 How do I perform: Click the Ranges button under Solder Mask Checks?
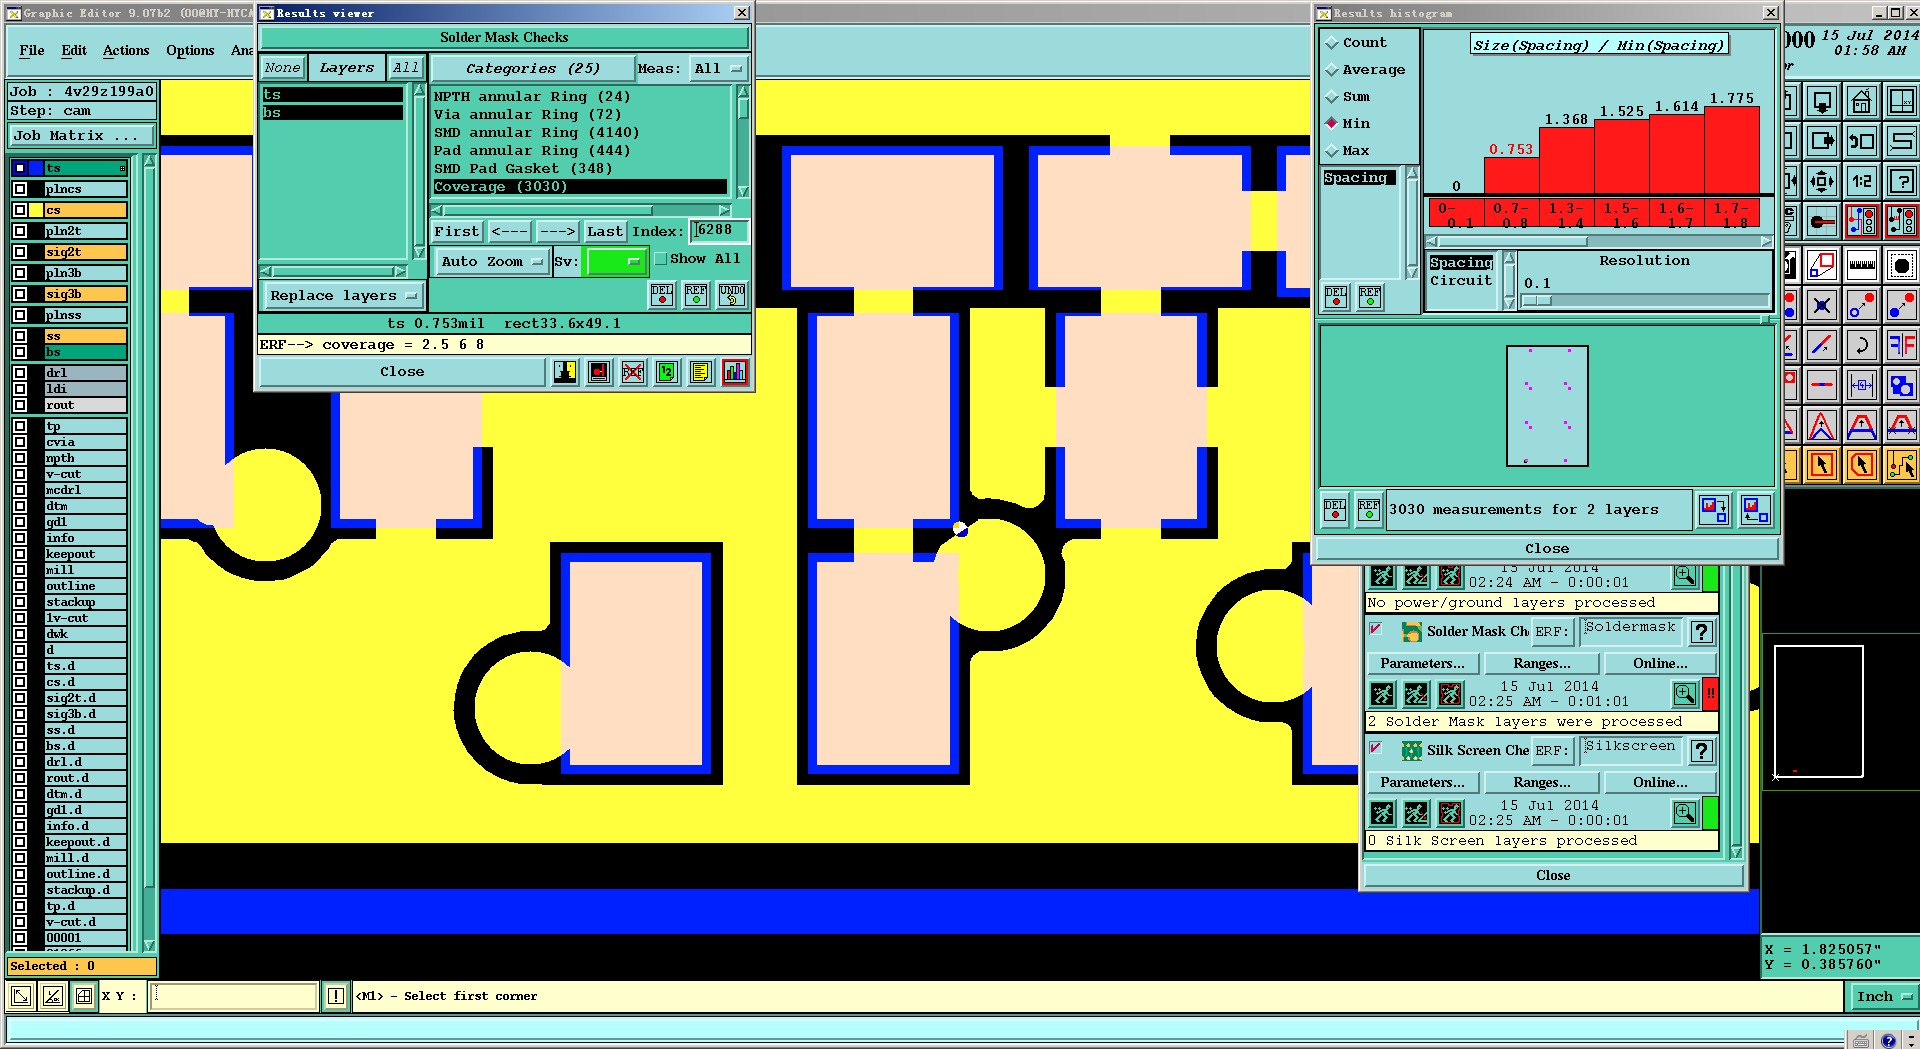point(1541,664)
